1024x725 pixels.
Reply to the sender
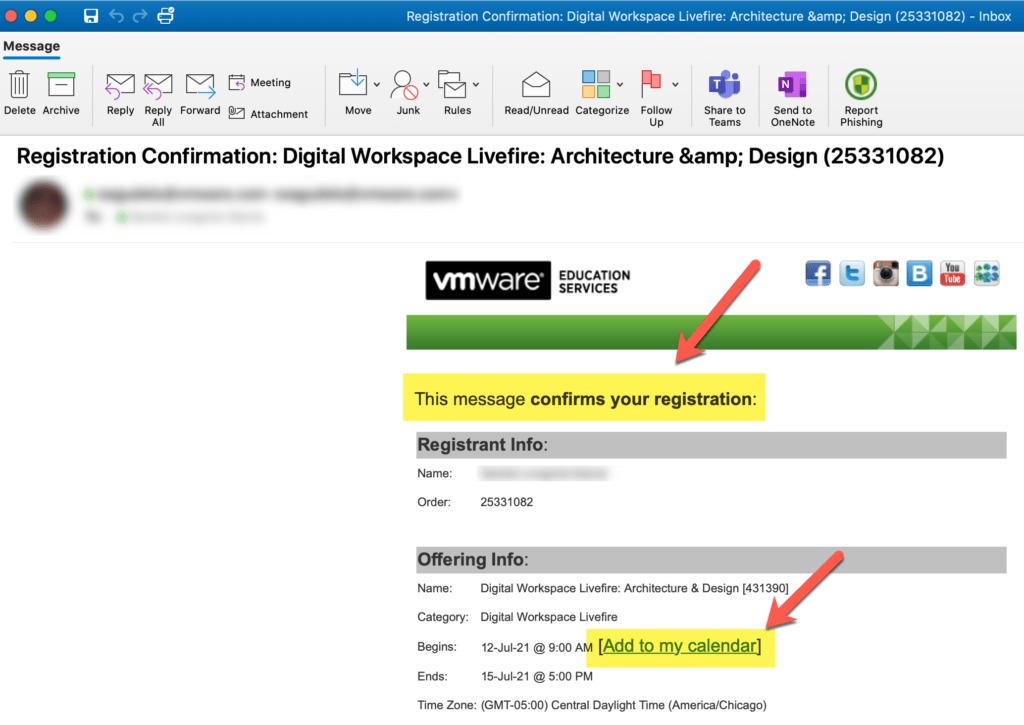[120, 94]
